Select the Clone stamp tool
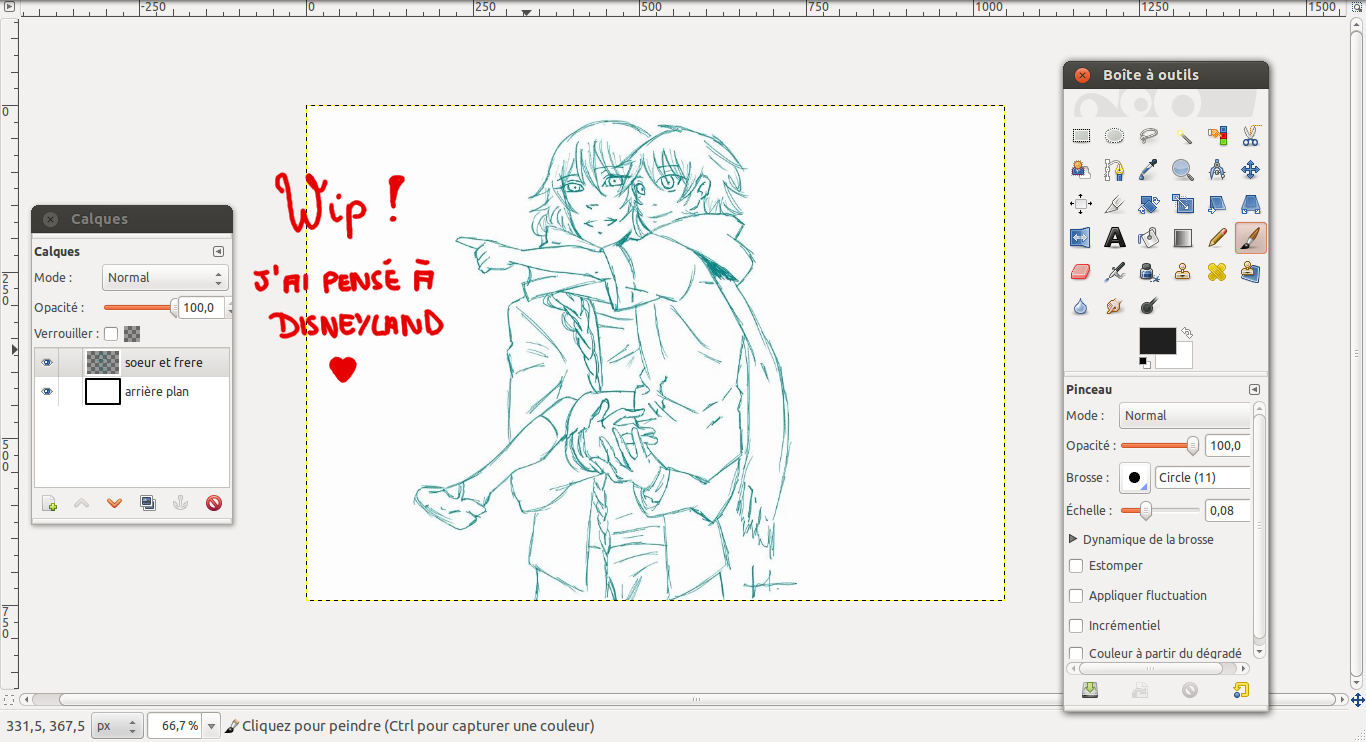 [1183, 272]
